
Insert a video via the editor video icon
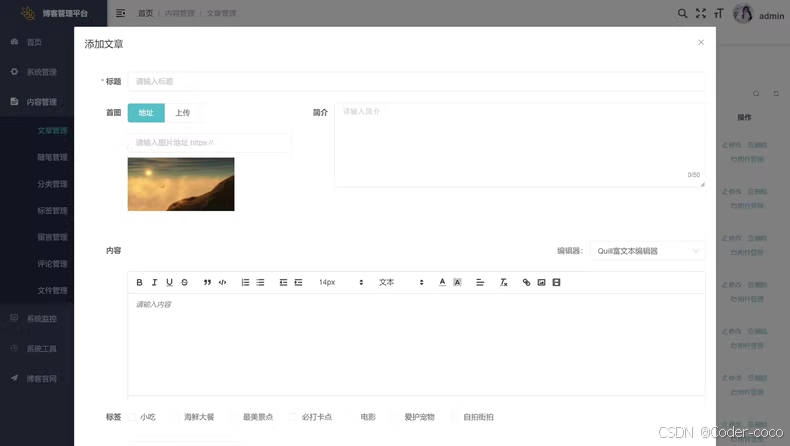pyautogui.click(x=556, y=282)
